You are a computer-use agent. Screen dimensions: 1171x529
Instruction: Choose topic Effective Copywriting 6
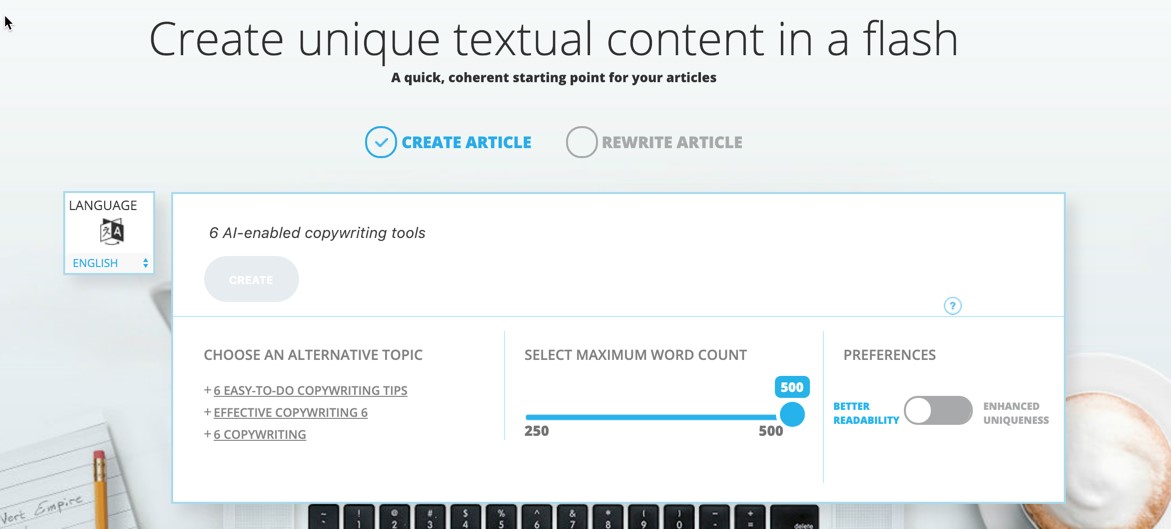coord(291,412)
